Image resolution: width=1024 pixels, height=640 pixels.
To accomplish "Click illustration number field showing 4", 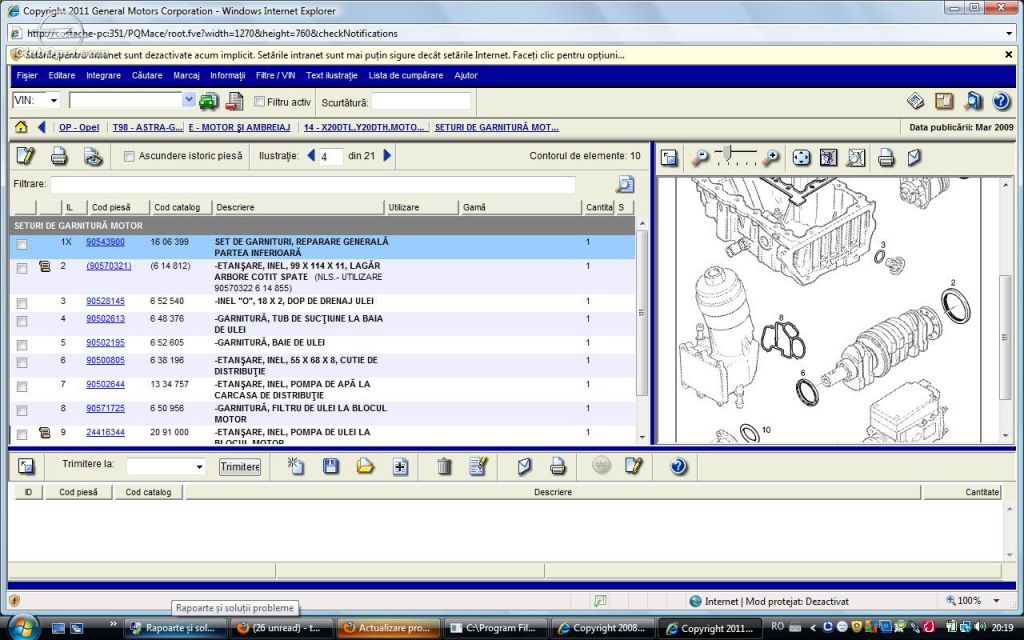I will [x=330, y=156].
